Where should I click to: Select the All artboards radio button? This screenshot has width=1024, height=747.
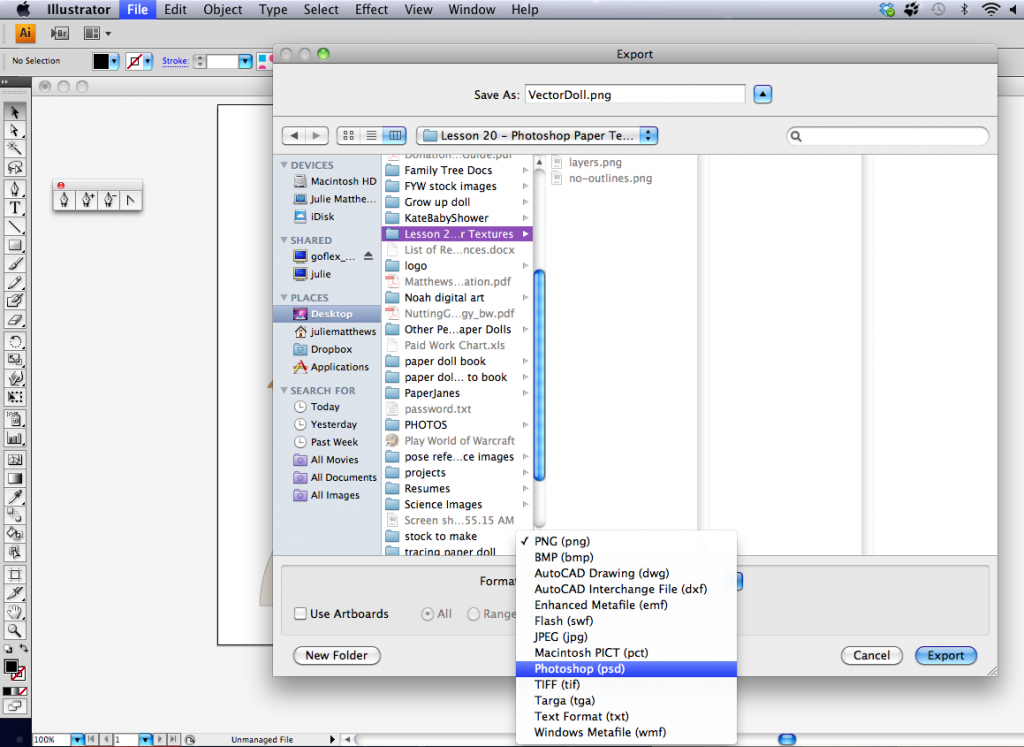click(x=428, y=614)
